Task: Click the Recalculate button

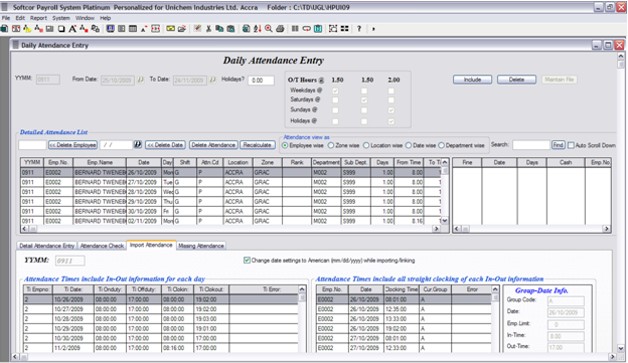Action: (258, 145)
